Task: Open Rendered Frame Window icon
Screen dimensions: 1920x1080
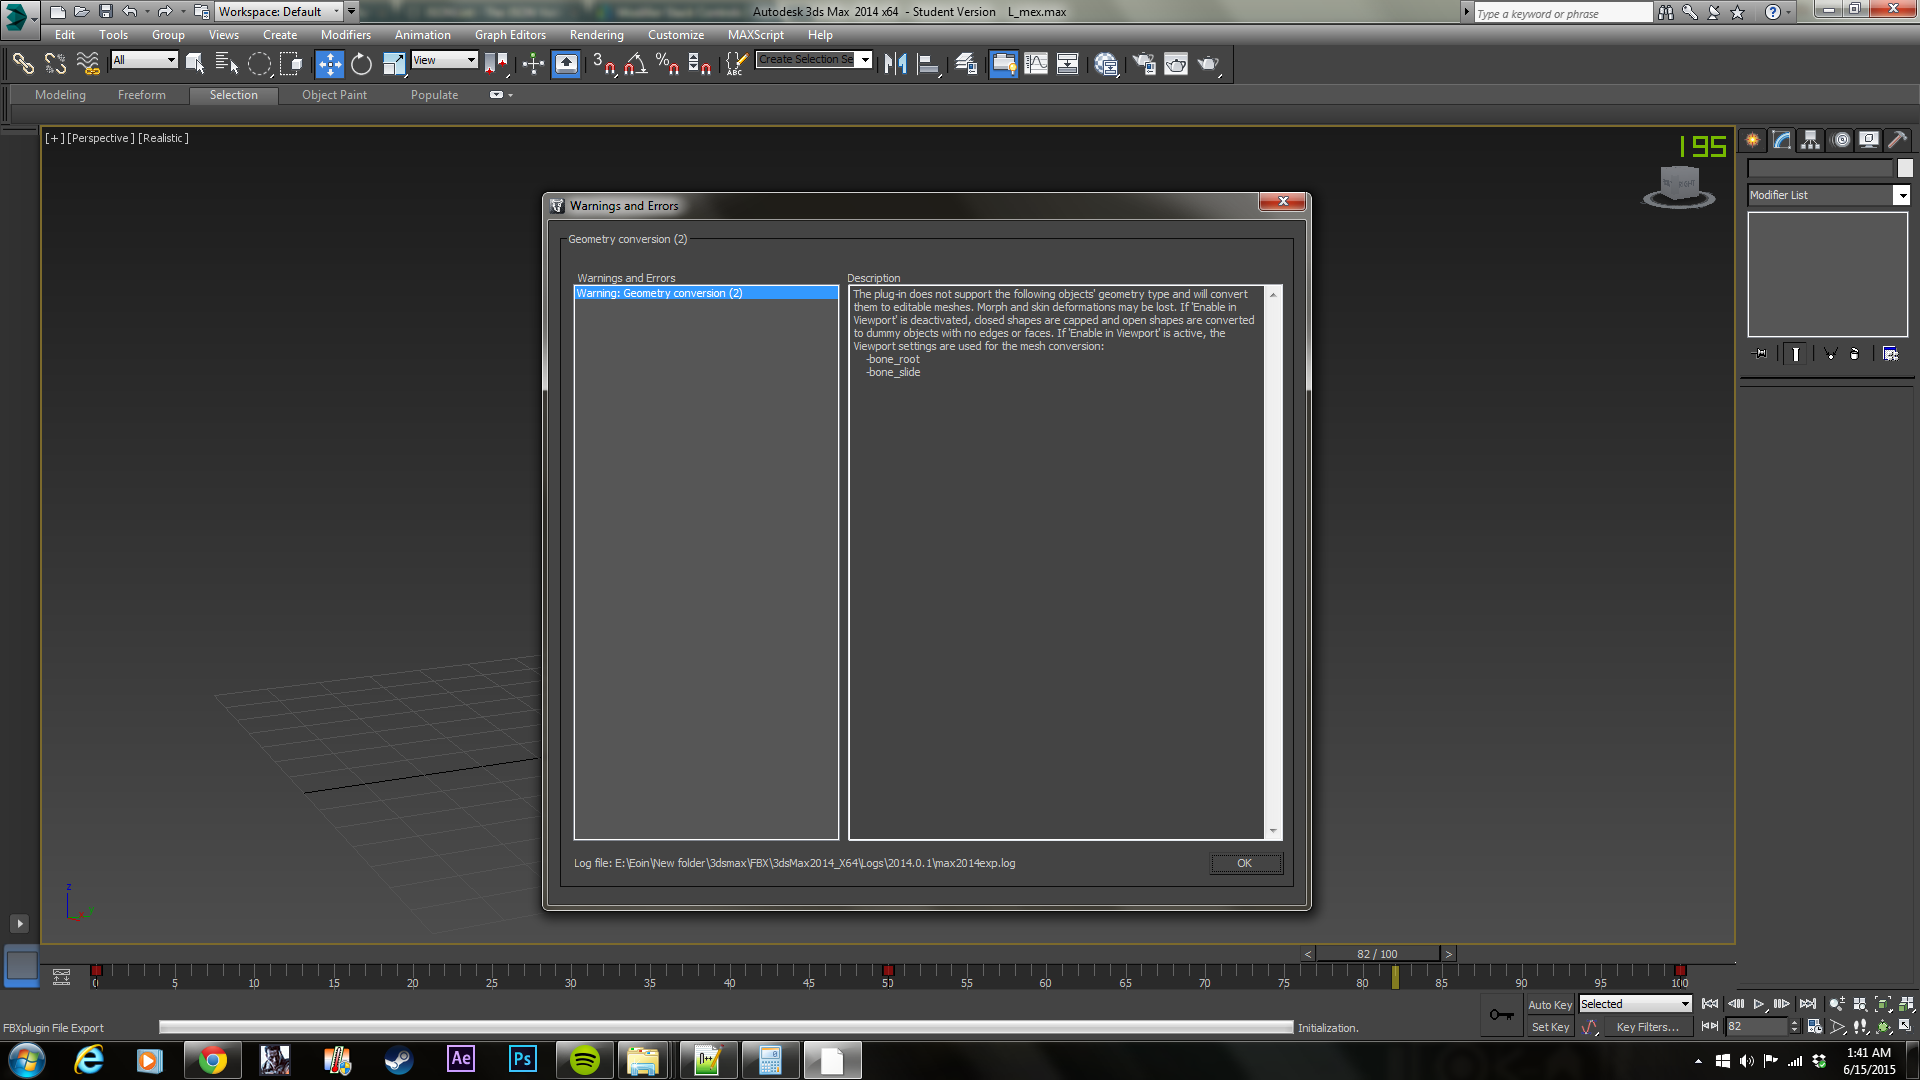Action: (1176, 64)
